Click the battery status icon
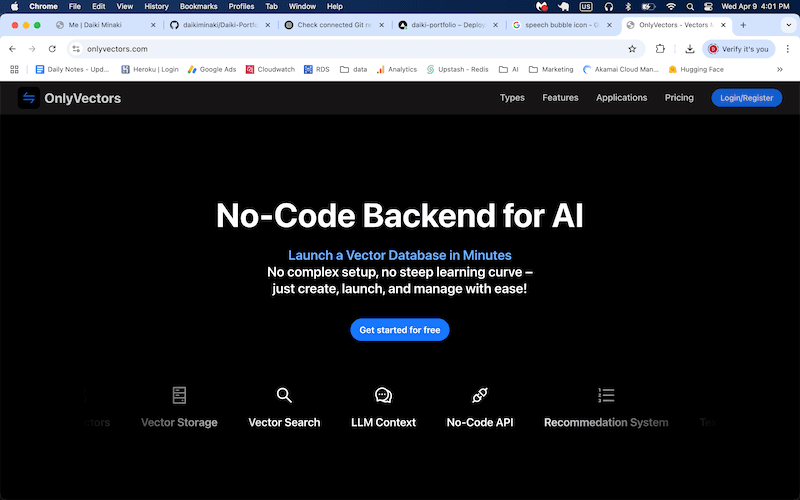The height and width of the screenshot is (500, 800). [x=648, y=7]
